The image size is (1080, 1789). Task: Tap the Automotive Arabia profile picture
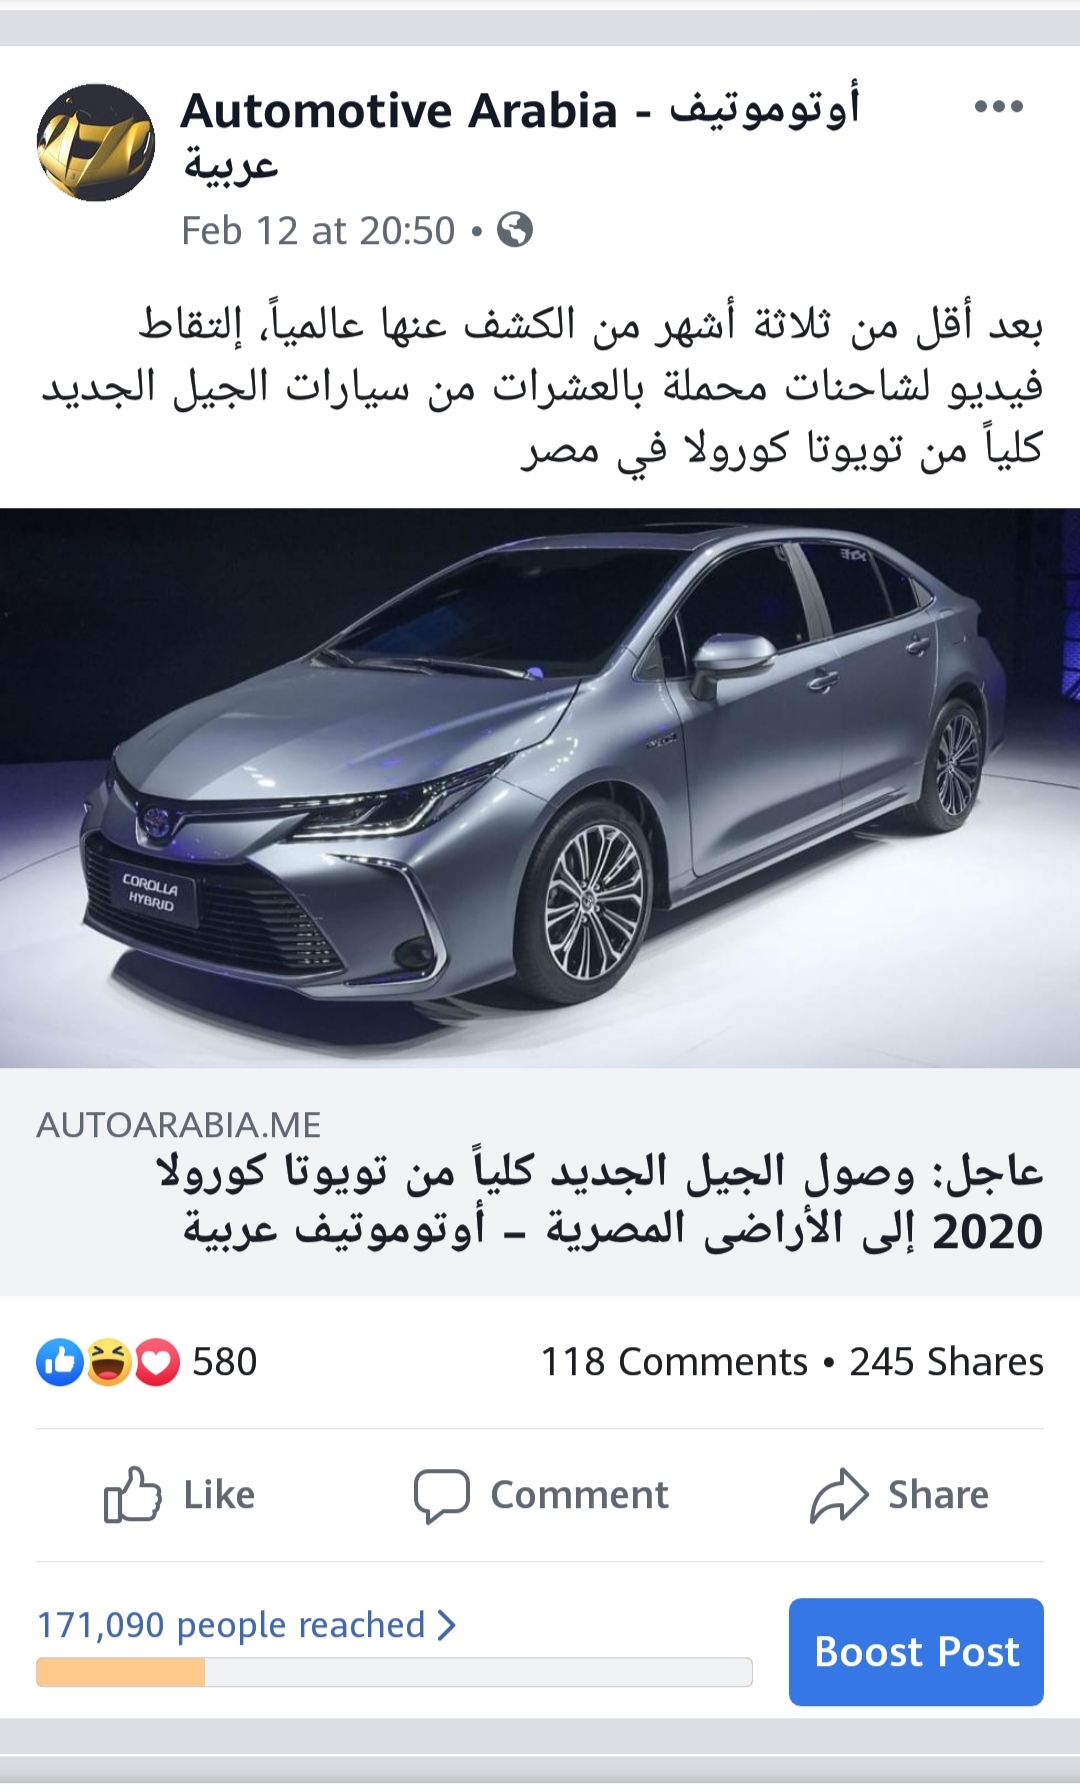pos(96,142)
